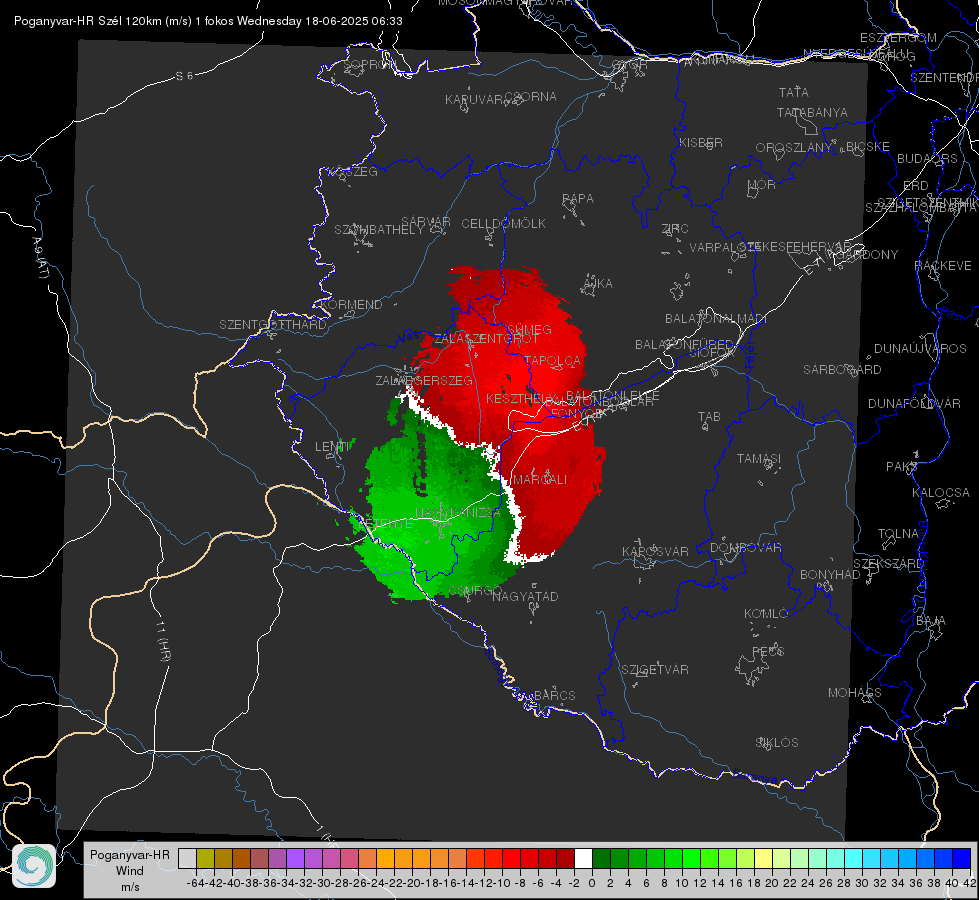Click the PECS city label
The height and width of the screenshot is (900, 979).
tap(767, 651)
